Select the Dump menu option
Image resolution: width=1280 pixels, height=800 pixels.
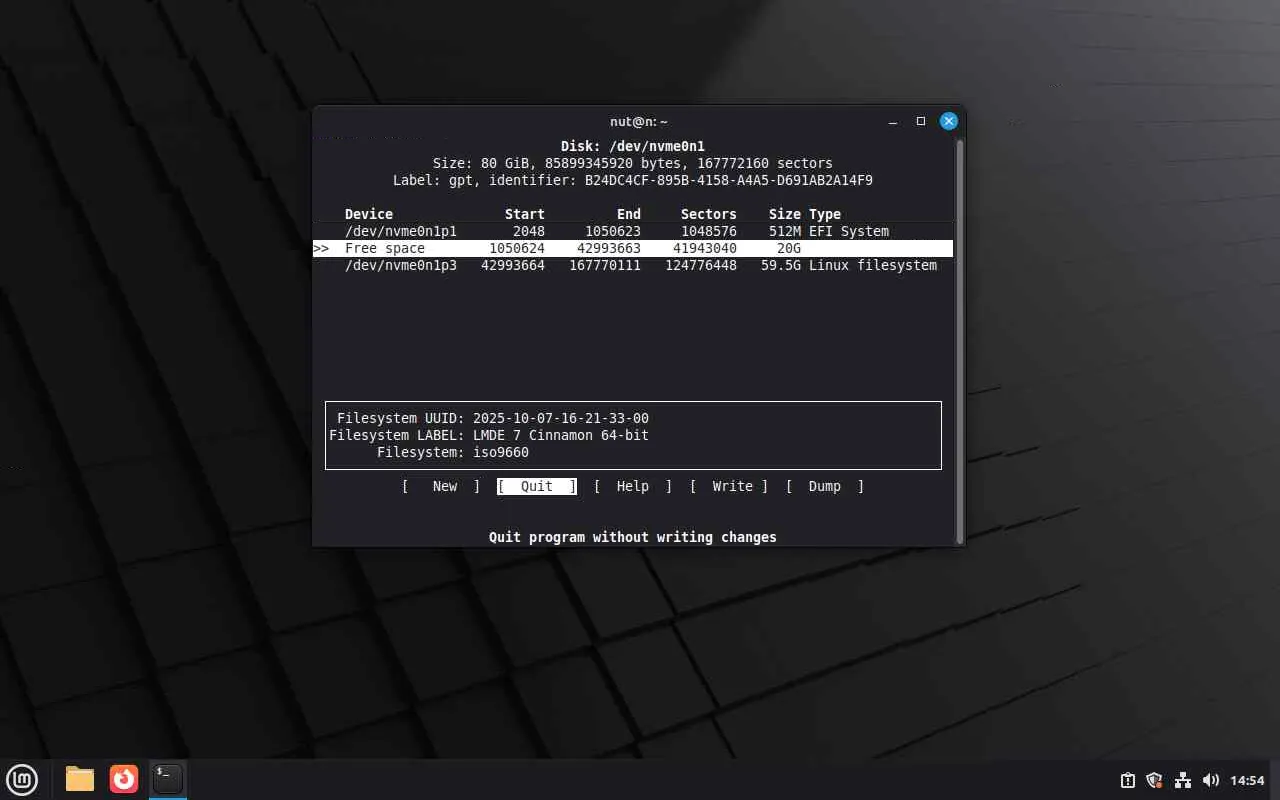(x=825, y=486)
